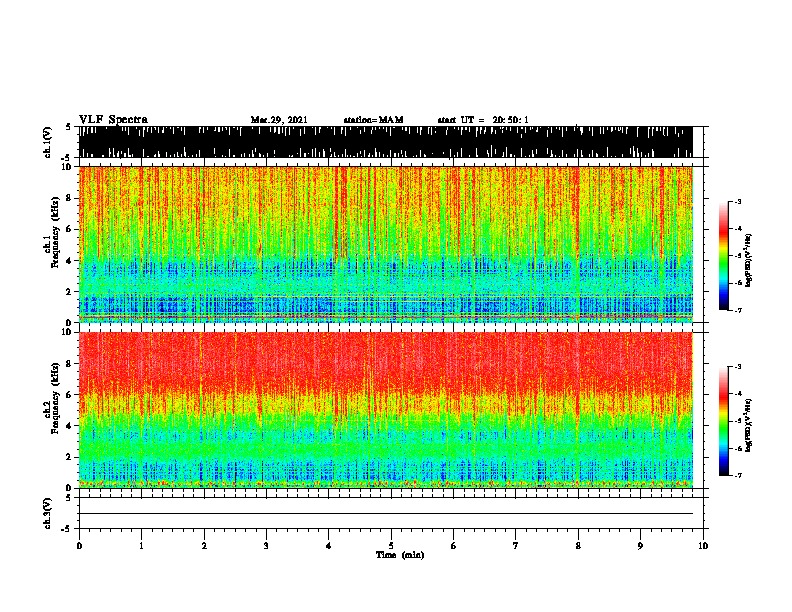Click the ch.1(V) black waveform panel
The width and height of the screenshot is (792, 612).
[386, 142]
